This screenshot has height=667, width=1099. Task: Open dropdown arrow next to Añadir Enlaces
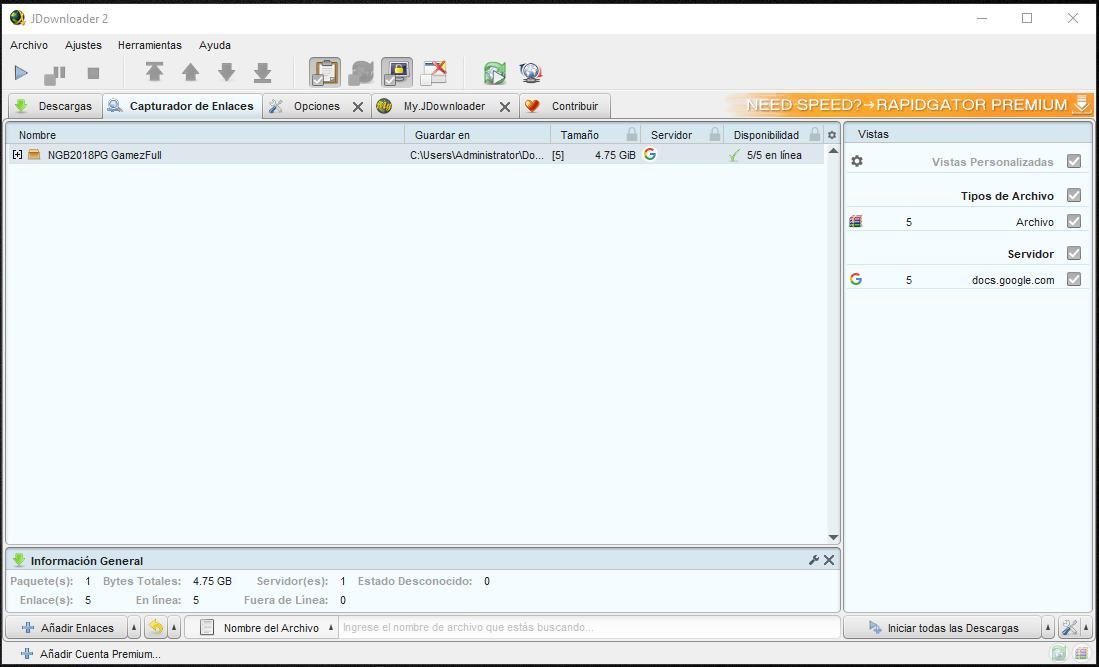tap(135, 627)
